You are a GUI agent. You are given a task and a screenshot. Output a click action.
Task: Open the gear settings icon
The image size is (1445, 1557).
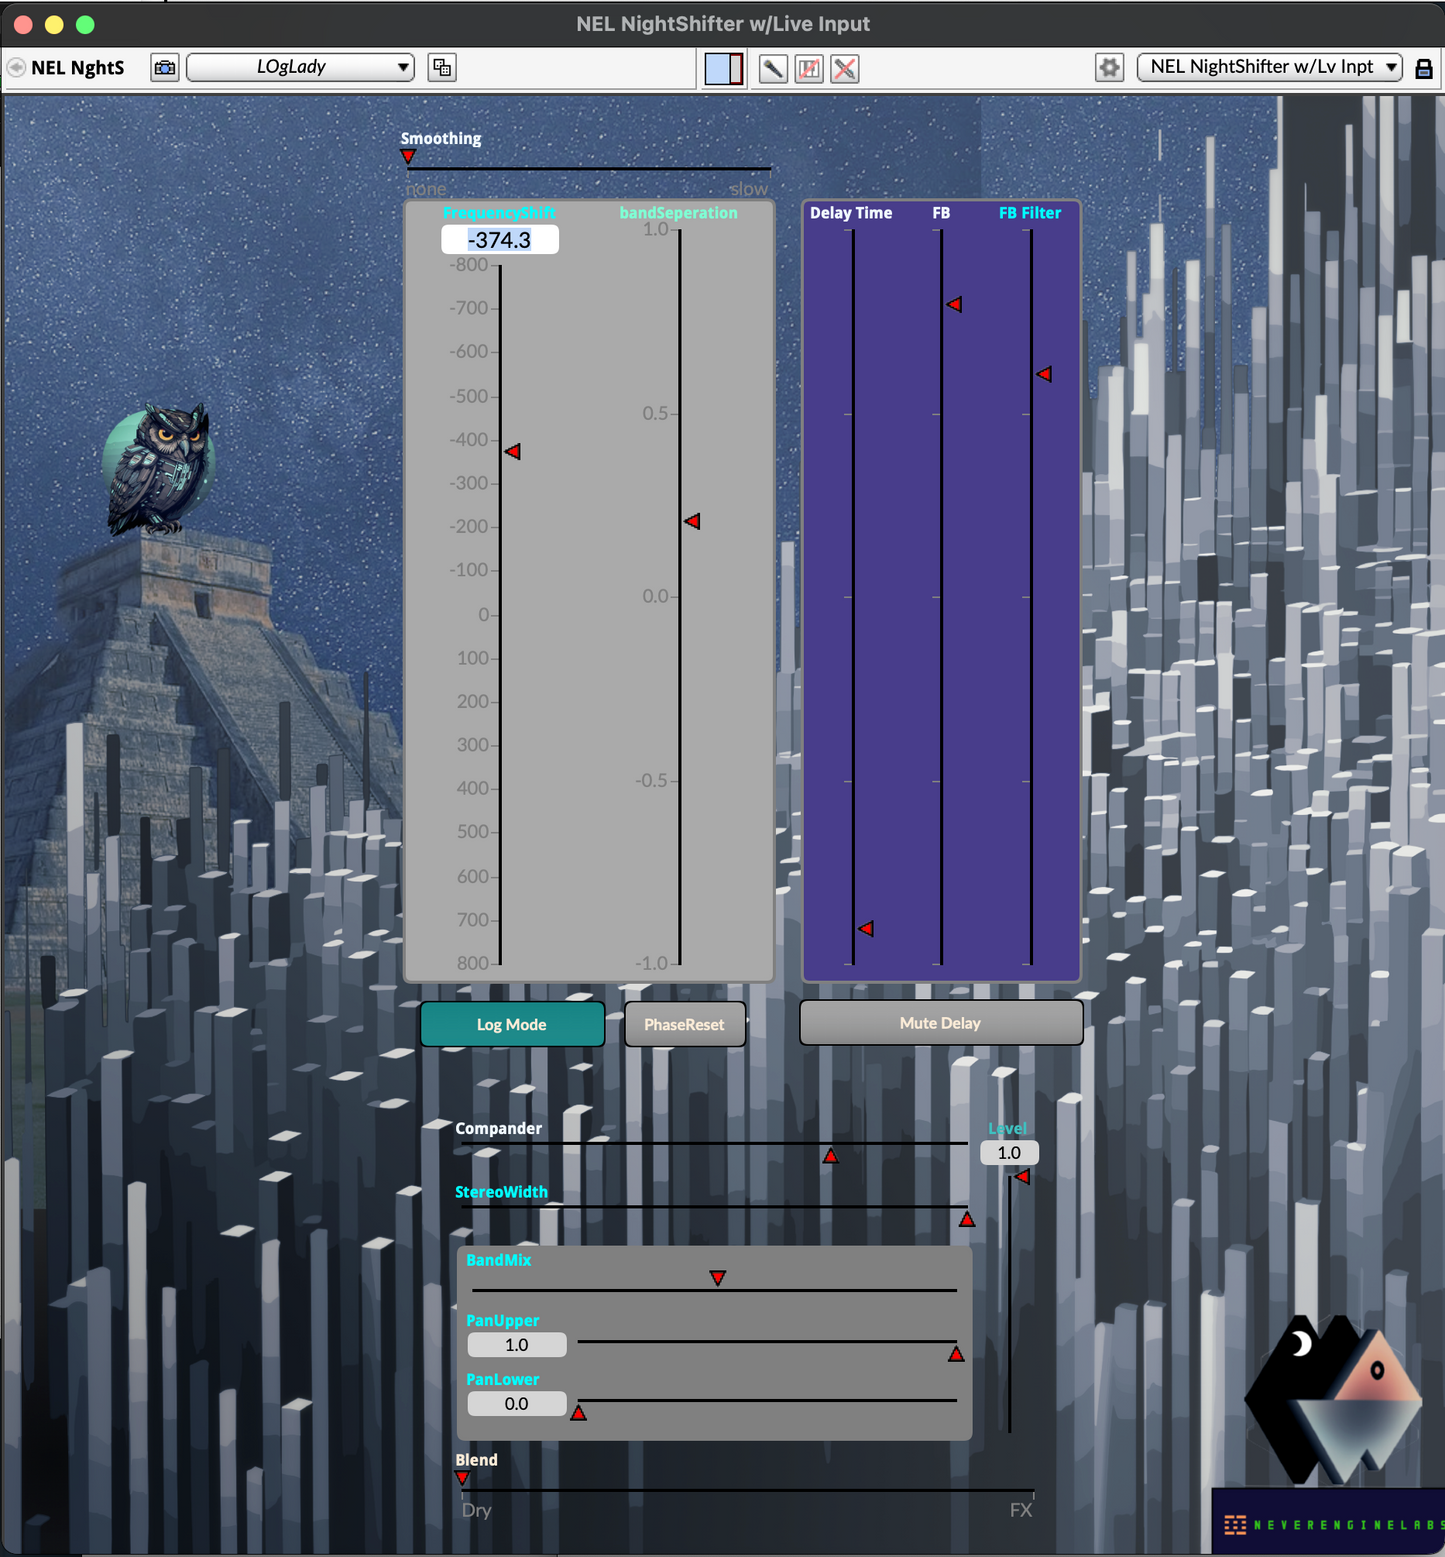tap(1109, 68)
